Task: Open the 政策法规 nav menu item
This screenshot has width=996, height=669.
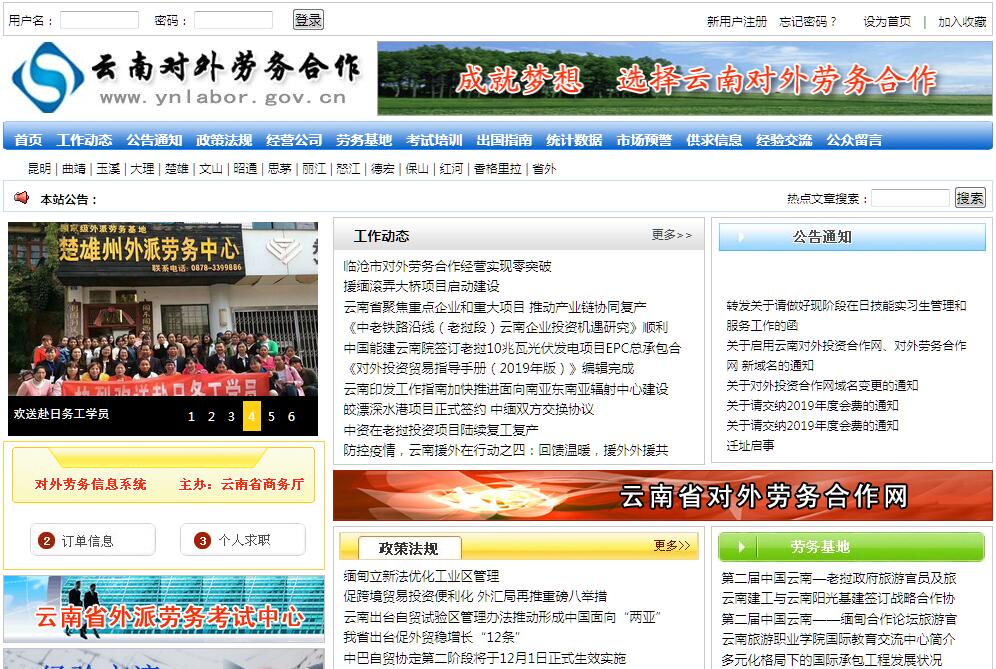Action: click(224, 140)
